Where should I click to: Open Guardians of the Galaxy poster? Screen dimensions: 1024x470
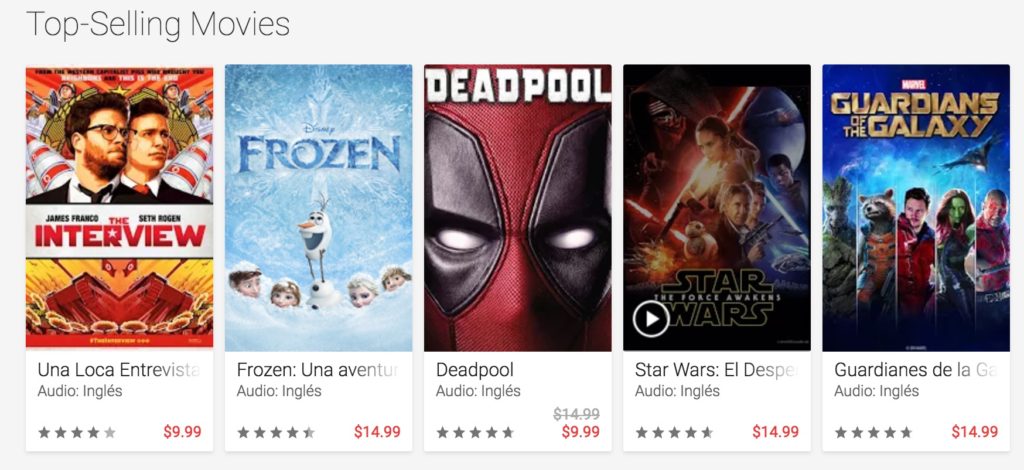tap(915, 208)
